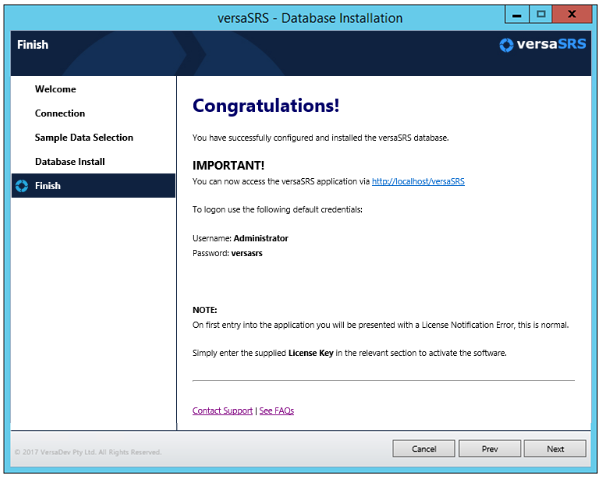Close the Database Installation window
This screenshot has height=478, width=602.
572,15
